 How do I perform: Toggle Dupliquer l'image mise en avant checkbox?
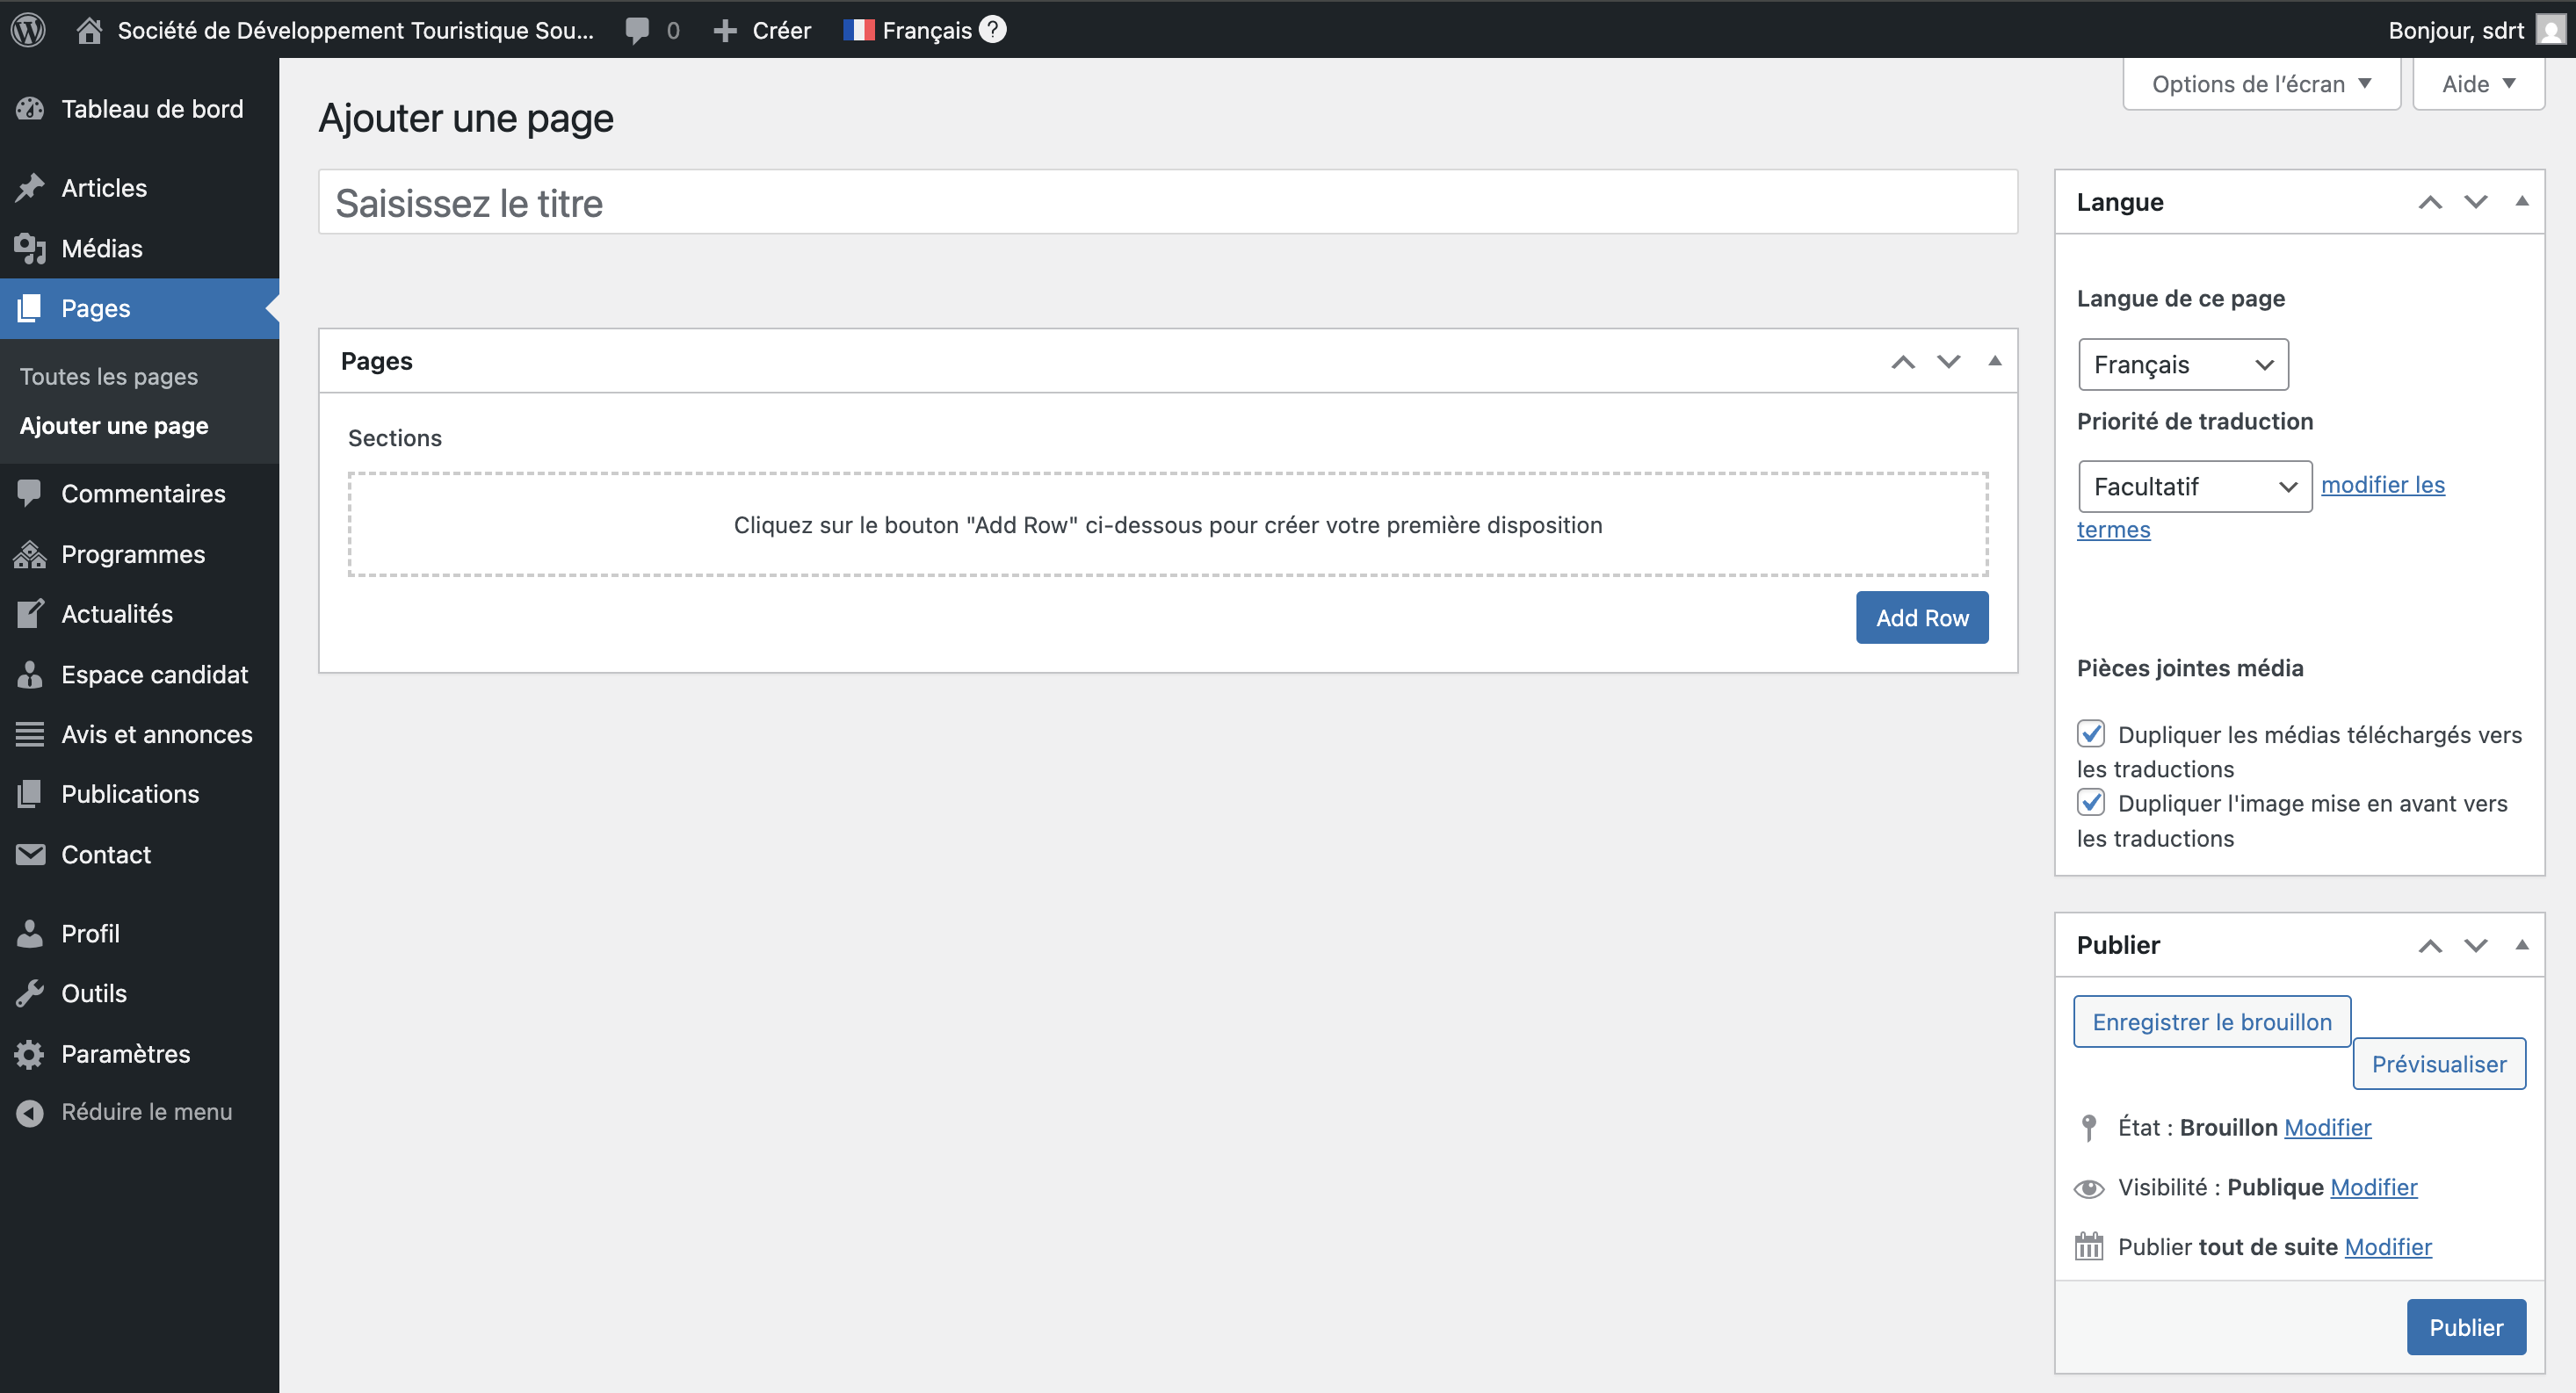pos(2091,803)
